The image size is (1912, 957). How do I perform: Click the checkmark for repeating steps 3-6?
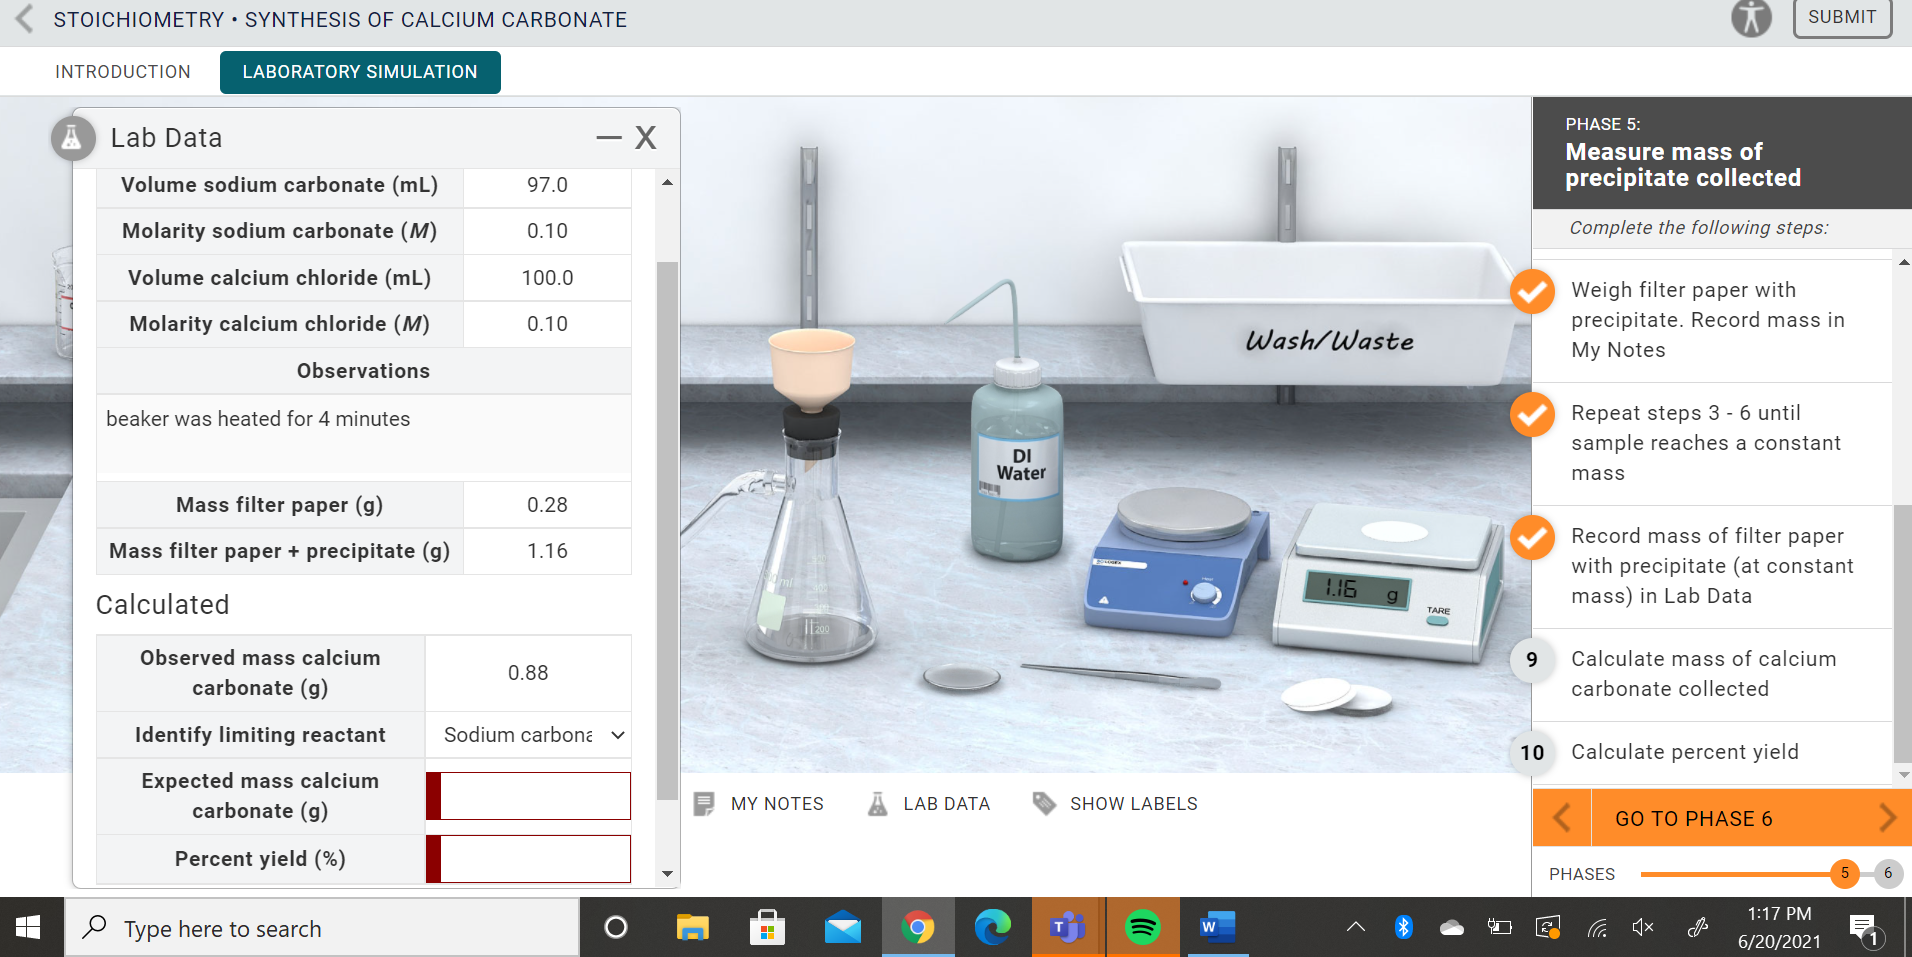coord(1532,415)
